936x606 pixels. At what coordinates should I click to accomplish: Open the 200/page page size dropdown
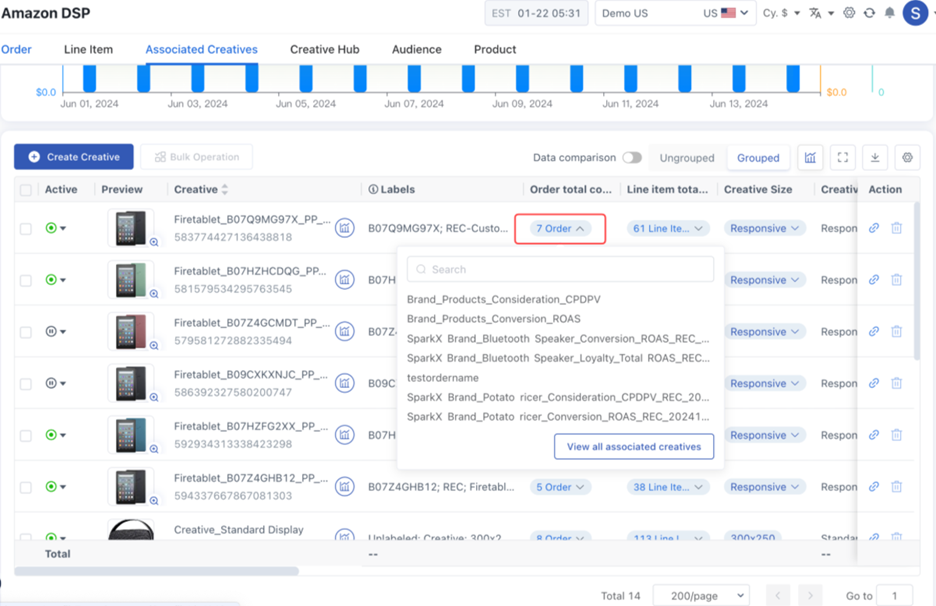700,595
